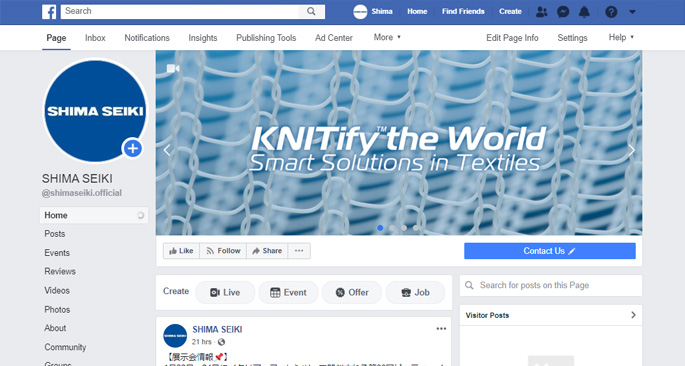Click the video camera icon on cover
The width and height of the screenshot is (685, 366).
173,69
